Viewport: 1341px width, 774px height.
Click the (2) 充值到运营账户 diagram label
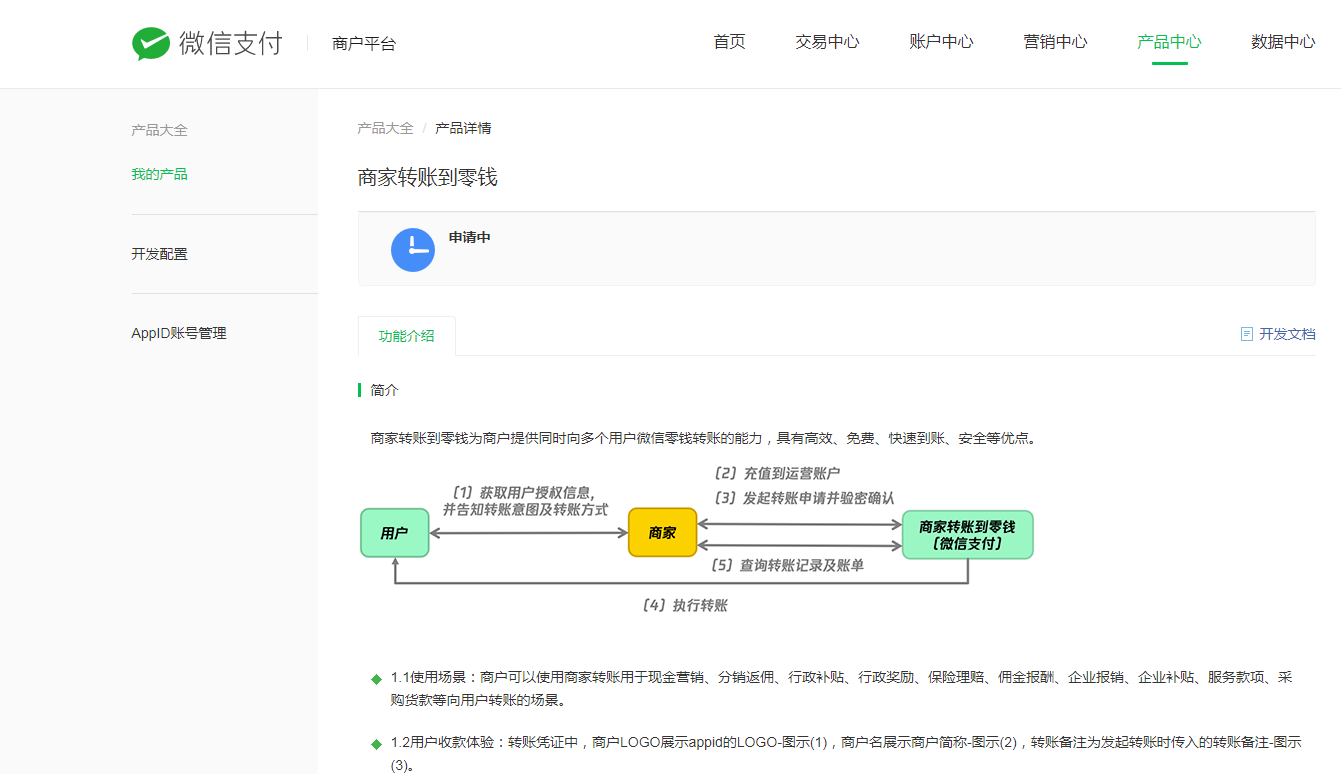click(776, 473)
